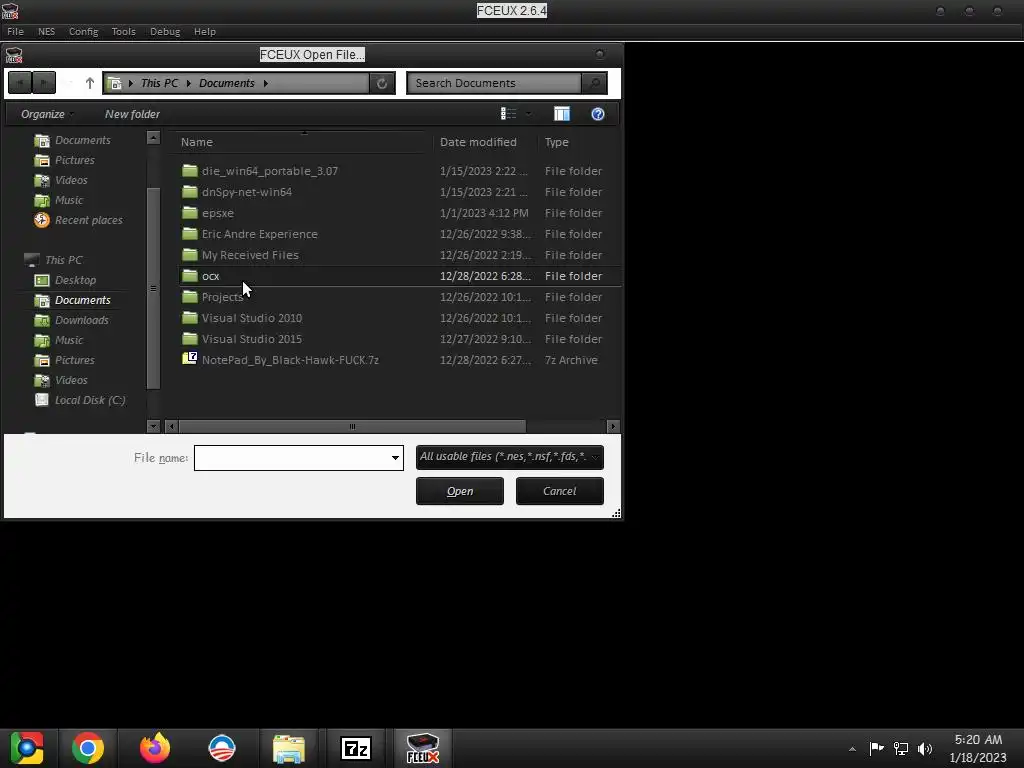
Task: Open the Help menu
Action: click(204, 31)
